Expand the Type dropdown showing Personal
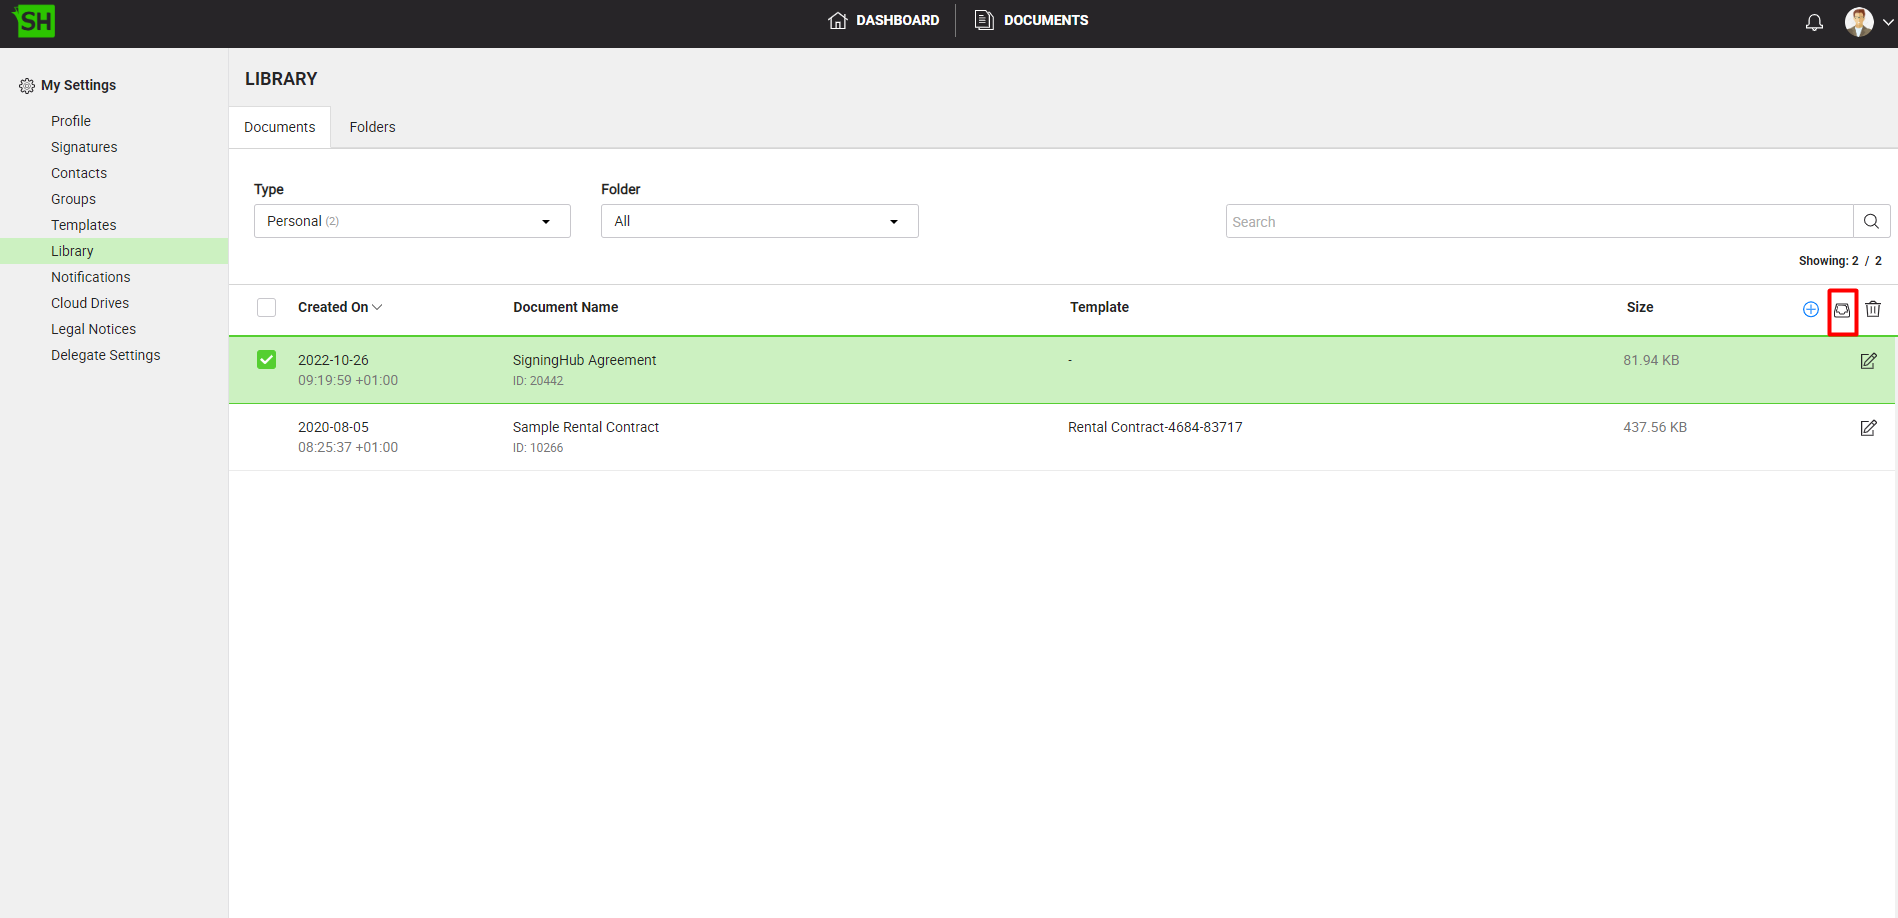The image size is (1898, 918). tap(412, 221)
